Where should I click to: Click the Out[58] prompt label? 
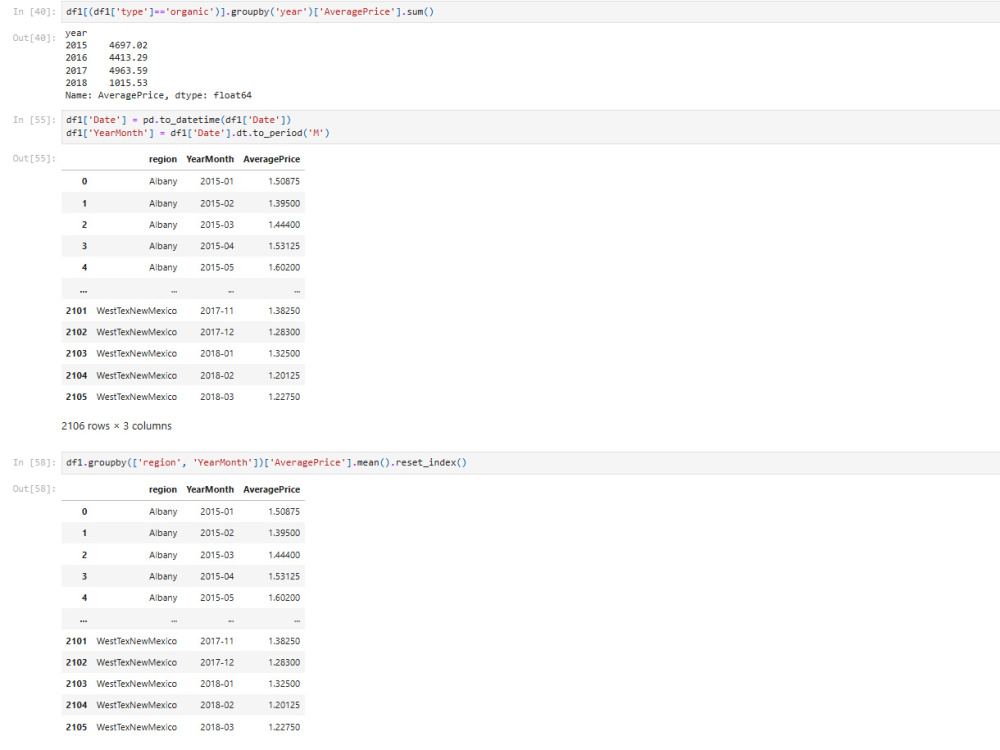point(34,489)
